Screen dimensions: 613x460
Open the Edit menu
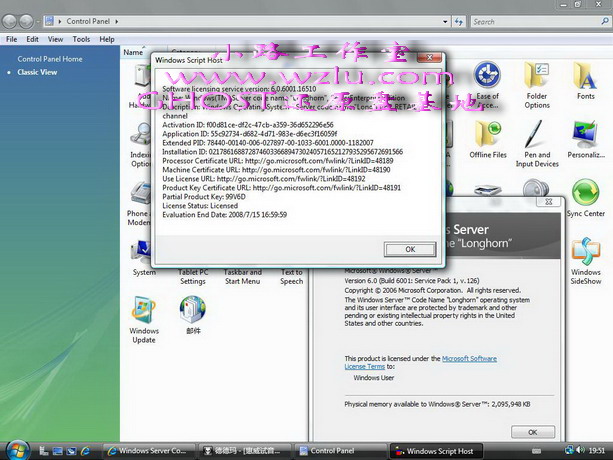pyautogui.click(x=32, y=39)
